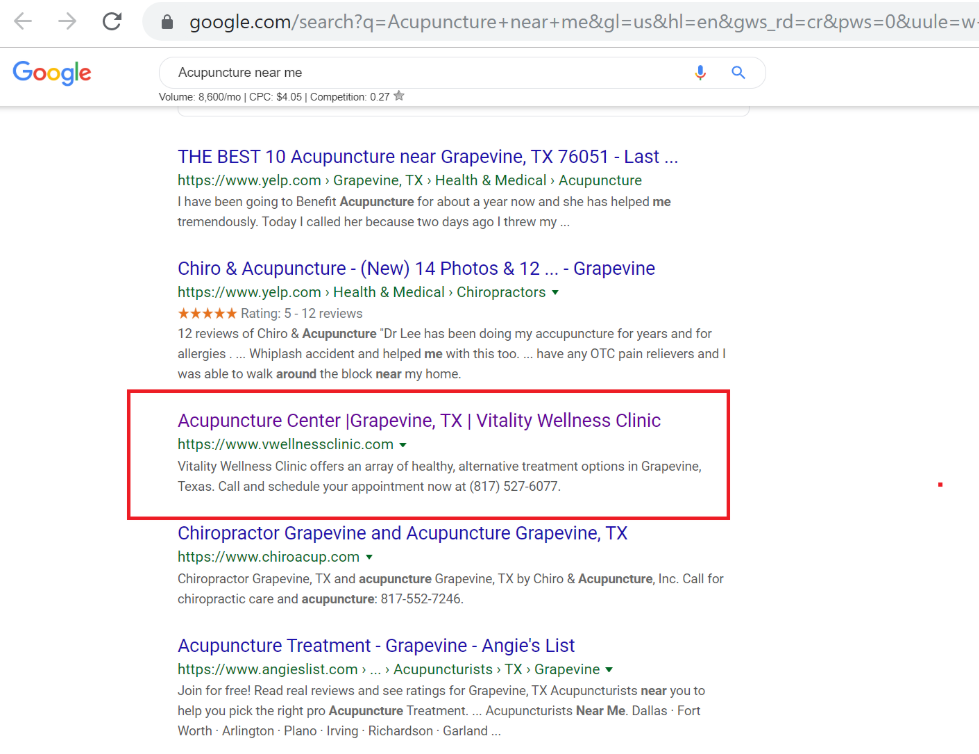The image size is (979, 754).
Task: Click snippet starting 'Join for free! Read real reviews'
Action: pyautogui.click(x=441, y=711)
